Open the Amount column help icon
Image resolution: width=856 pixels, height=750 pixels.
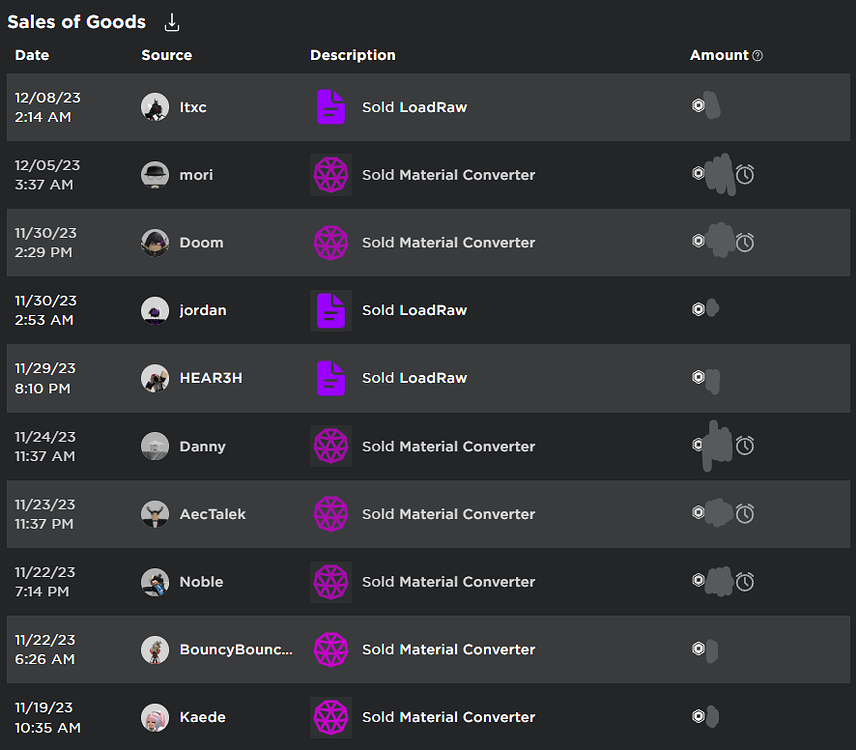[757, 55]
